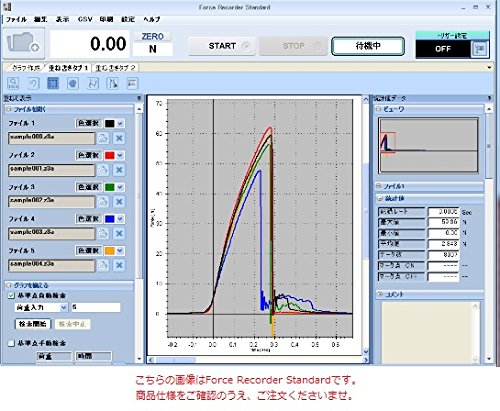Select the zoom magnifier tool in toolbar
Viewport: 500px width, 411px height.
13,83
